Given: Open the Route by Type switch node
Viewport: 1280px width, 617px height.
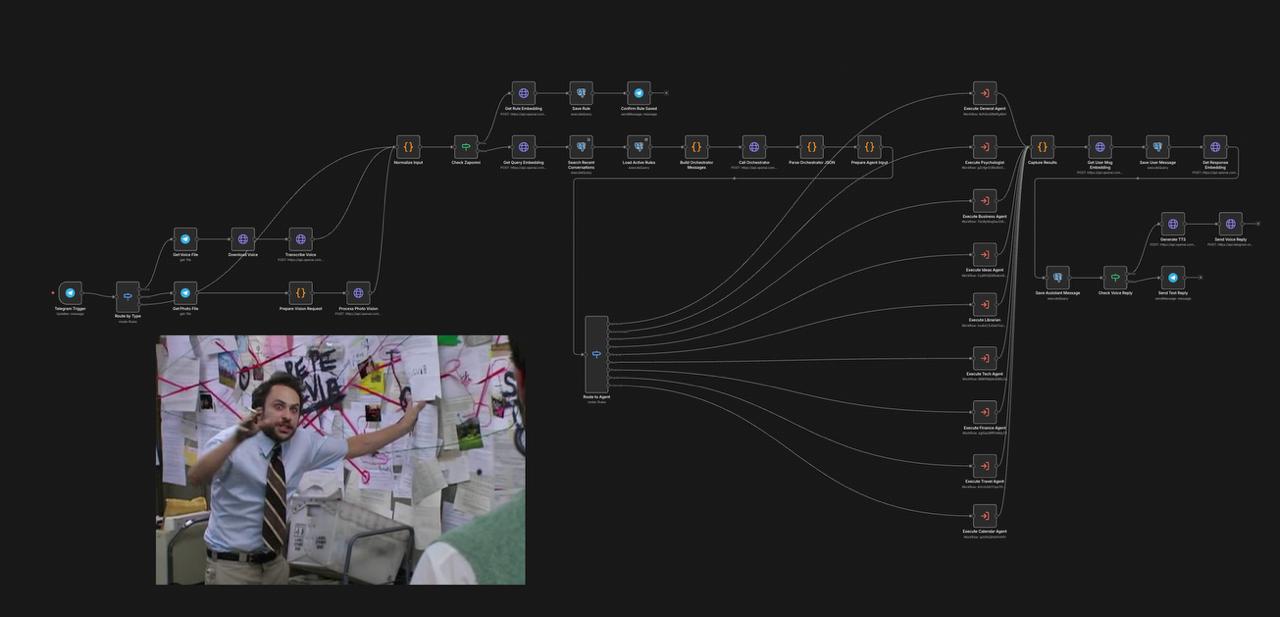Looking at the screenshot, I should (127, 296).
